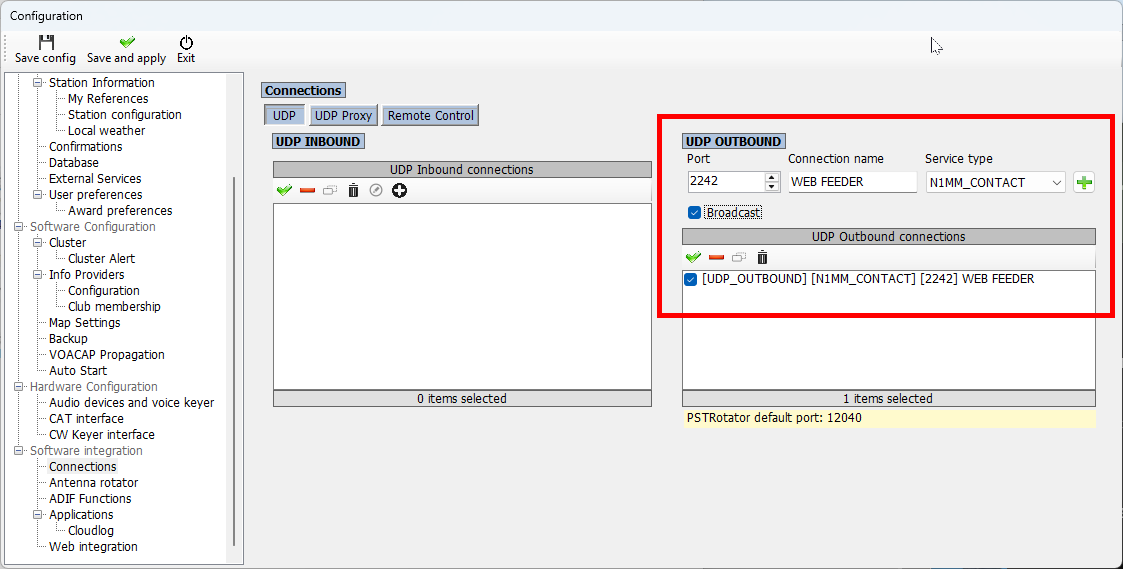Open Local weather in the tree
The width and height of the screenshot is (1123, 569).
106,130
